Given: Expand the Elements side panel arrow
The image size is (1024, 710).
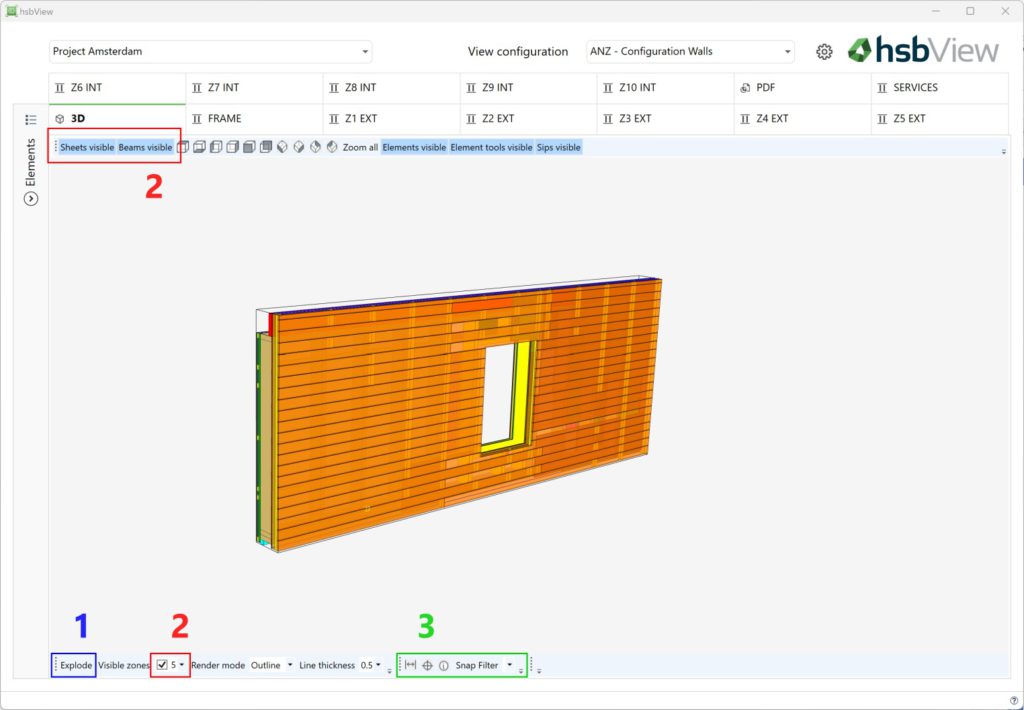Looking at the screenshot, I should 31,199.
